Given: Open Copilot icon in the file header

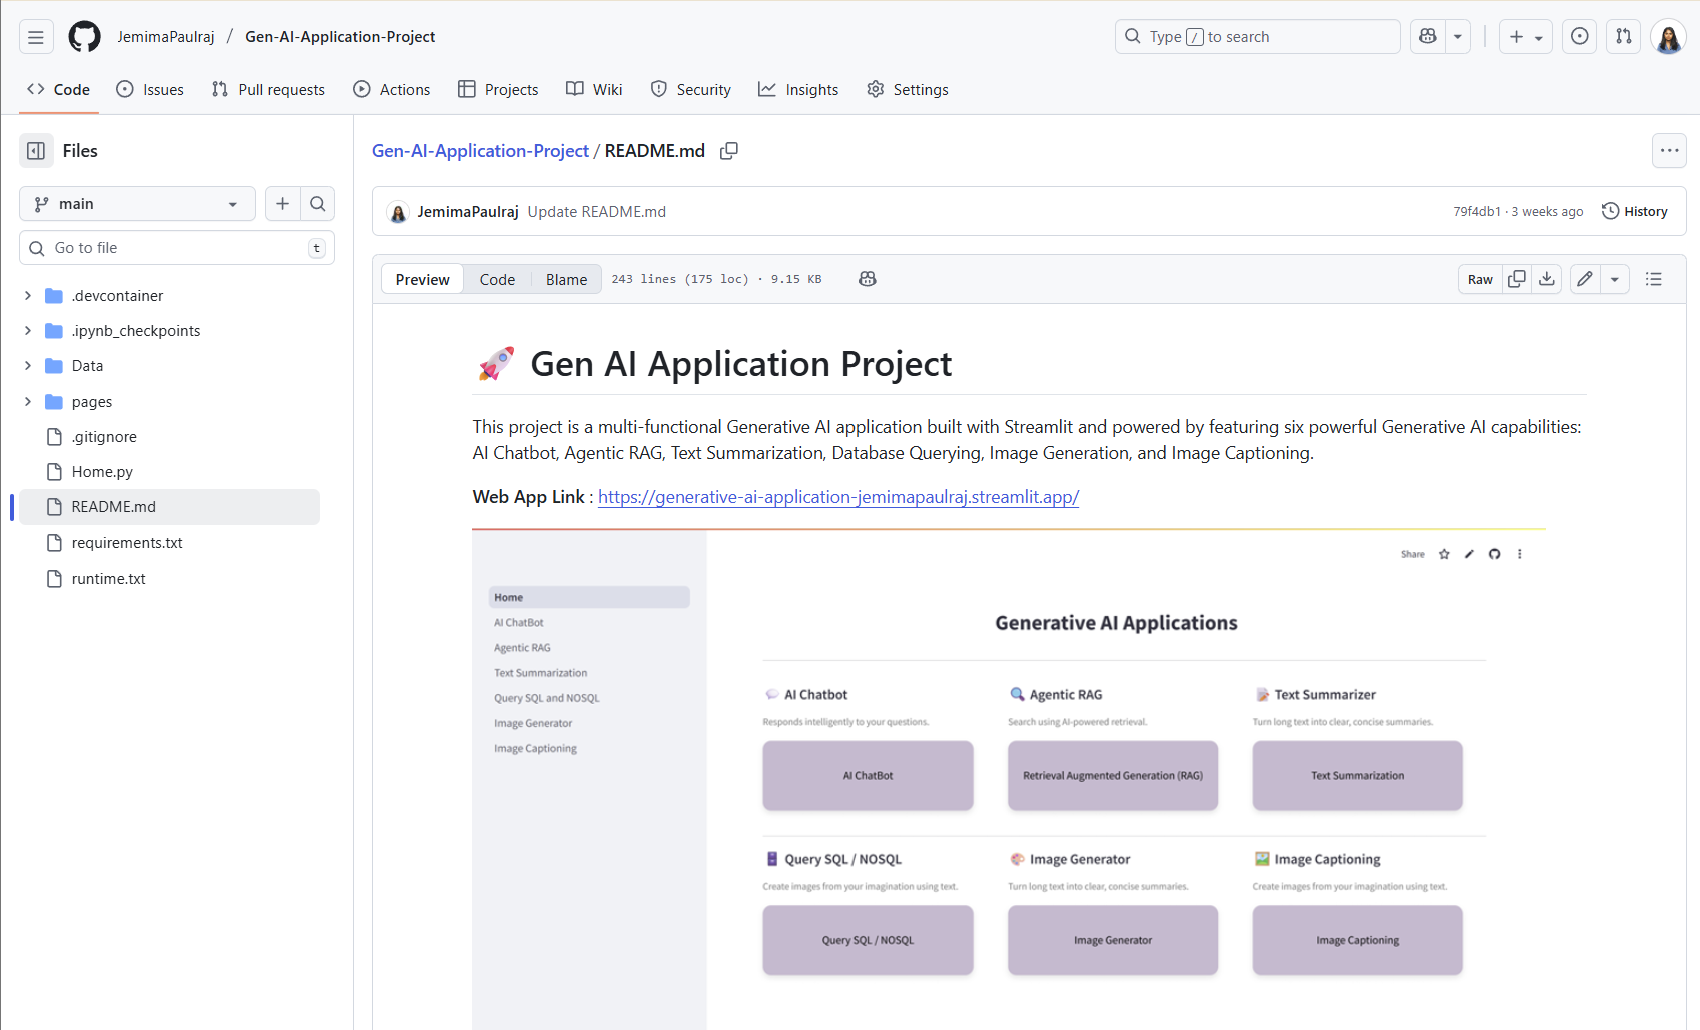Looking at the screenshot, I should [x=867, y=279].
